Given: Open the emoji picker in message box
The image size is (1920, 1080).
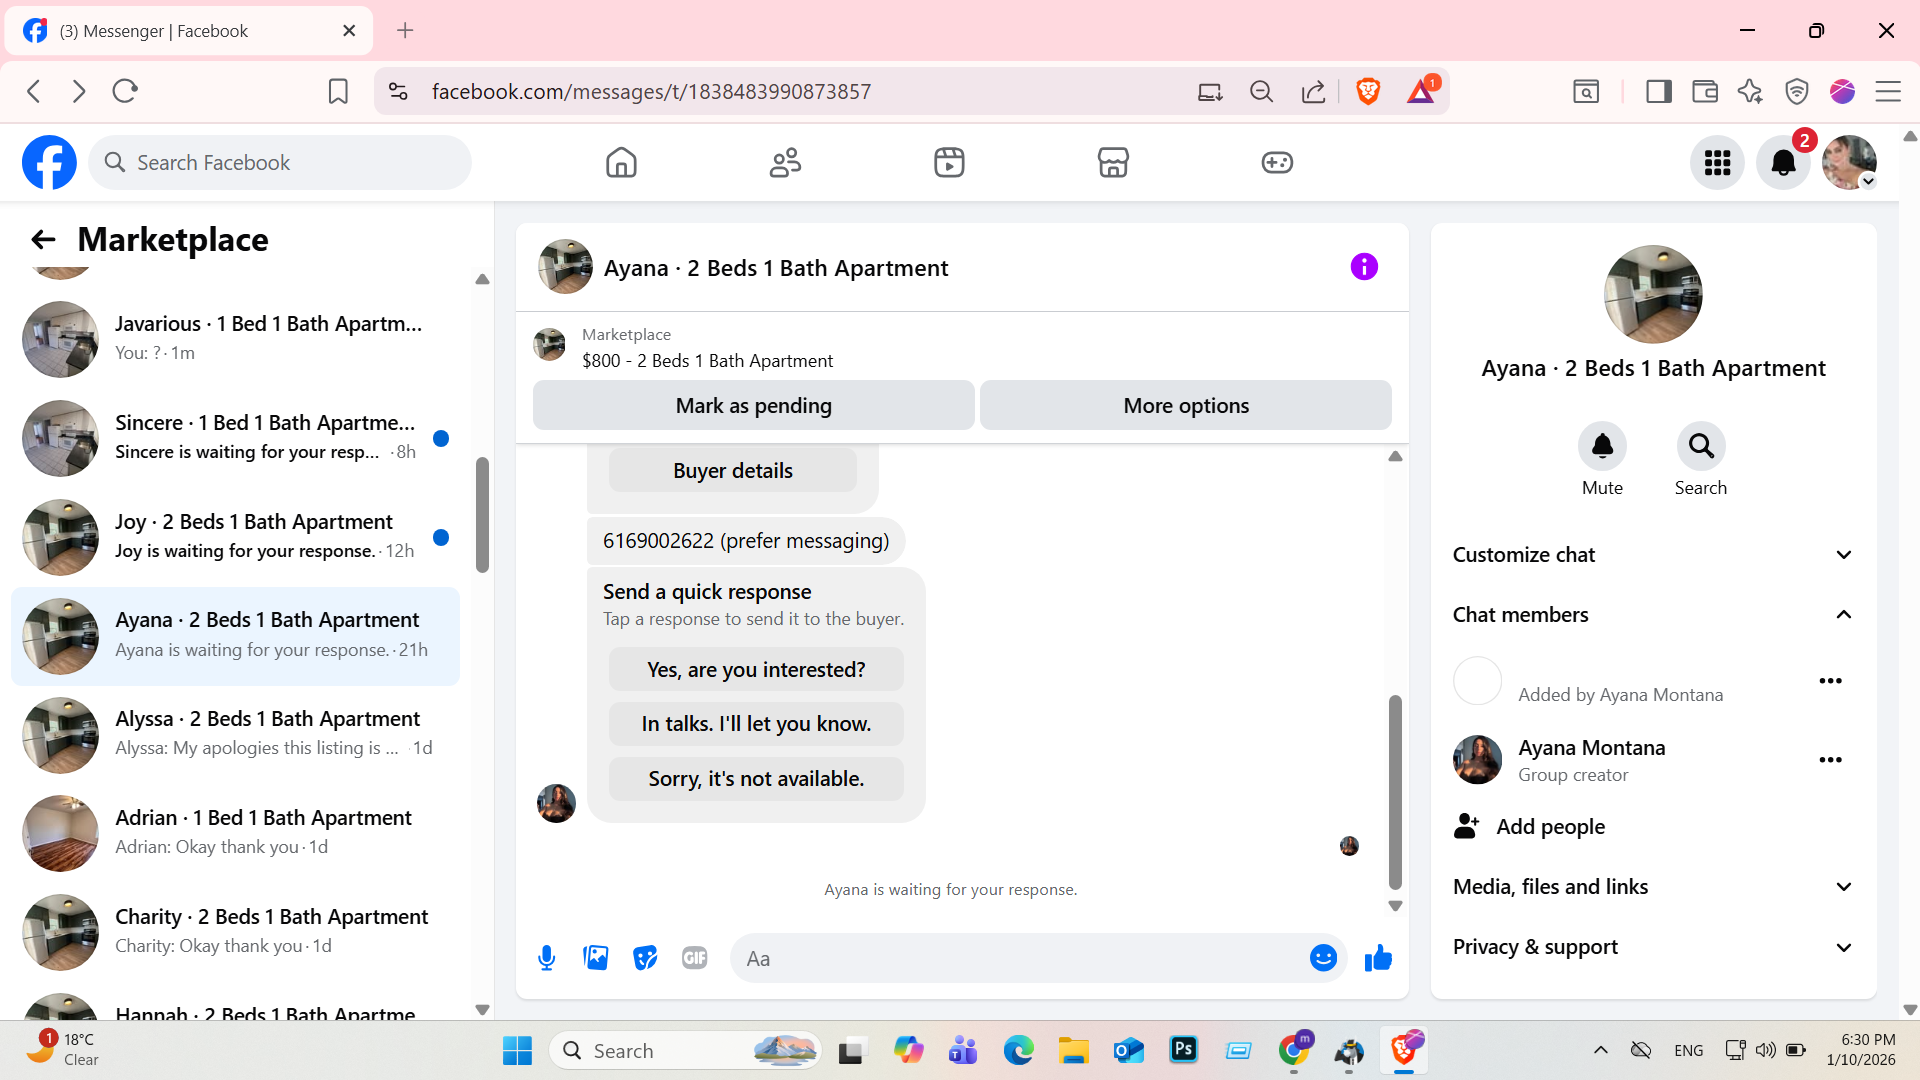Looking at the screenshot, I should click(x=1323, y=958).
